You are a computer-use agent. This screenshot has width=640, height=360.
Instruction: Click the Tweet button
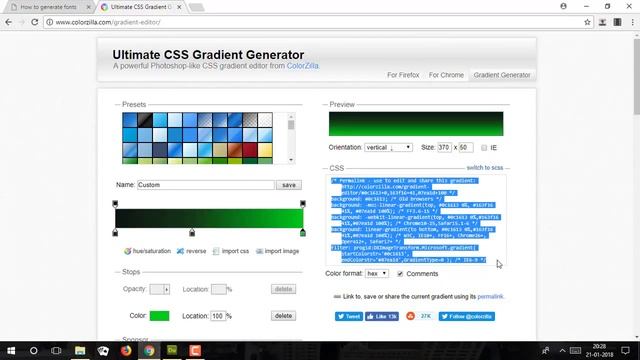tap(349, 316)
